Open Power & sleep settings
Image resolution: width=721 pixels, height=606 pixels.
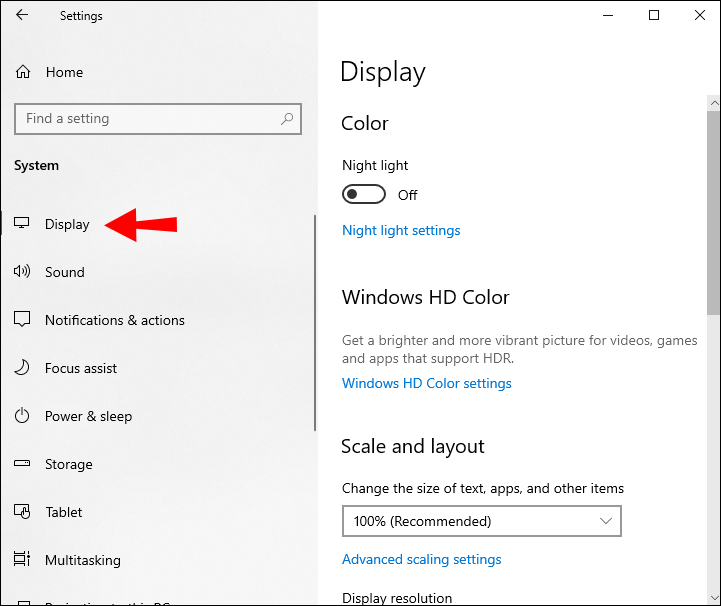[88, 416]
